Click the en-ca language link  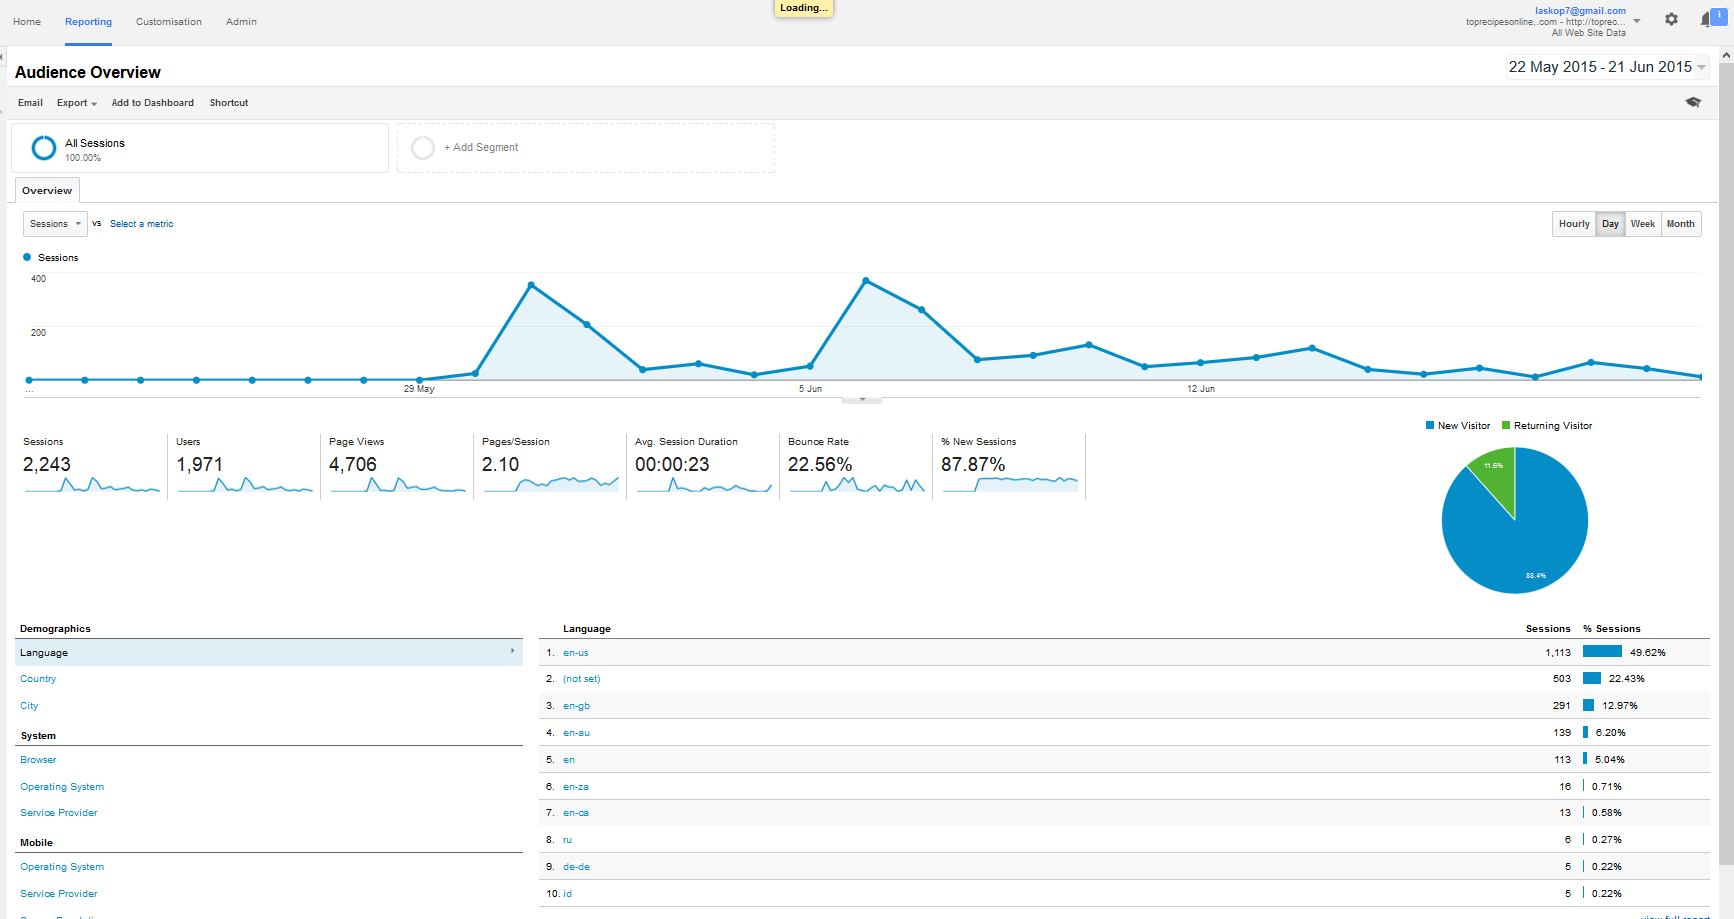tap(576, 813)
